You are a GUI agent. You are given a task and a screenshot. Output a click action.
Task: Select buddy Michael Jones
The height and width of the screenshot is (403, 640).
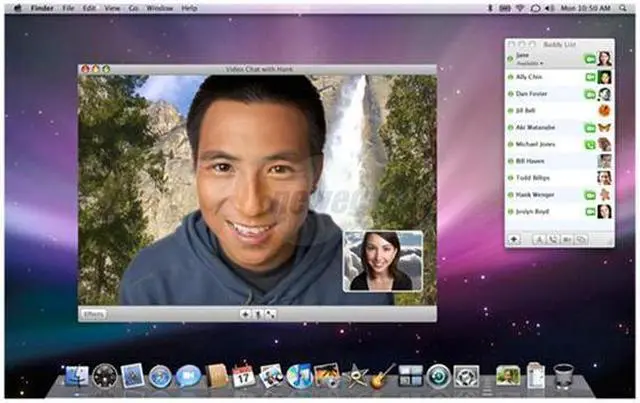[x=559, y=144]
